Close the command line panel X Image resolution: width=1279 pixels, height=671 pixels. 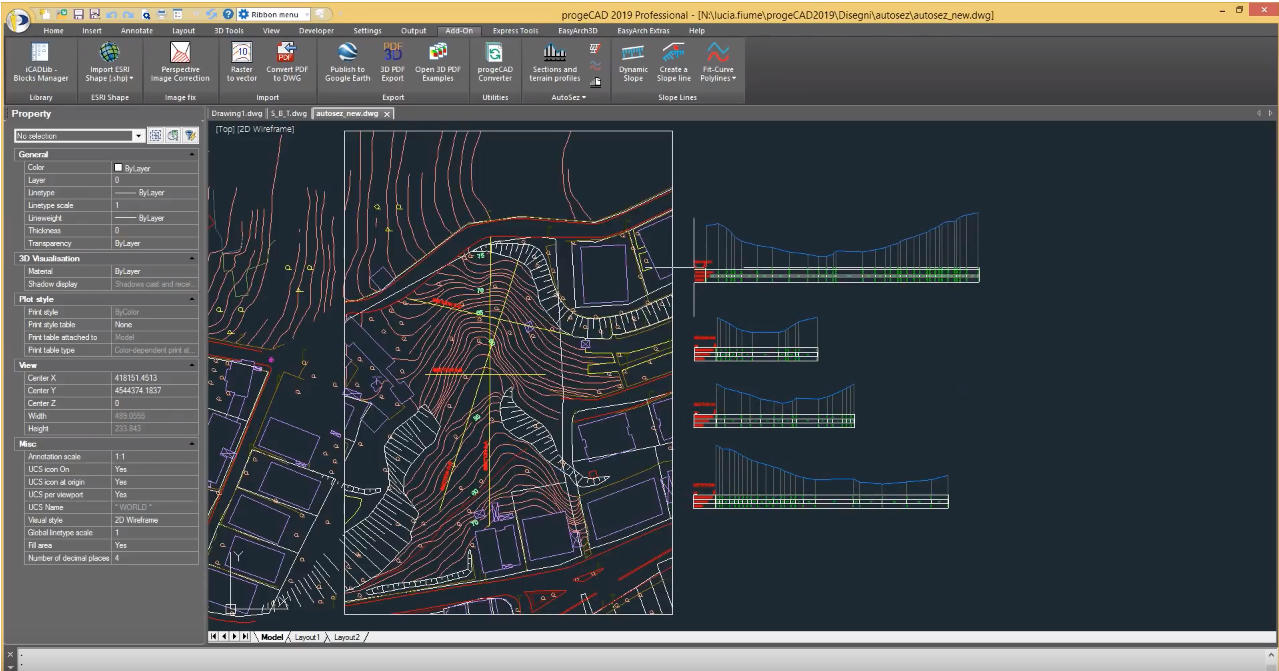pyautogui.click(x=9, y=653)
